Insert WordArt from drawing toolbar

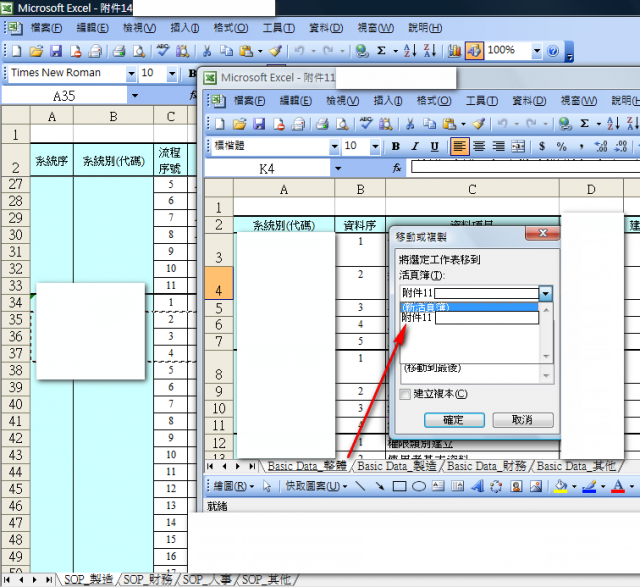(x=477, y=486)
